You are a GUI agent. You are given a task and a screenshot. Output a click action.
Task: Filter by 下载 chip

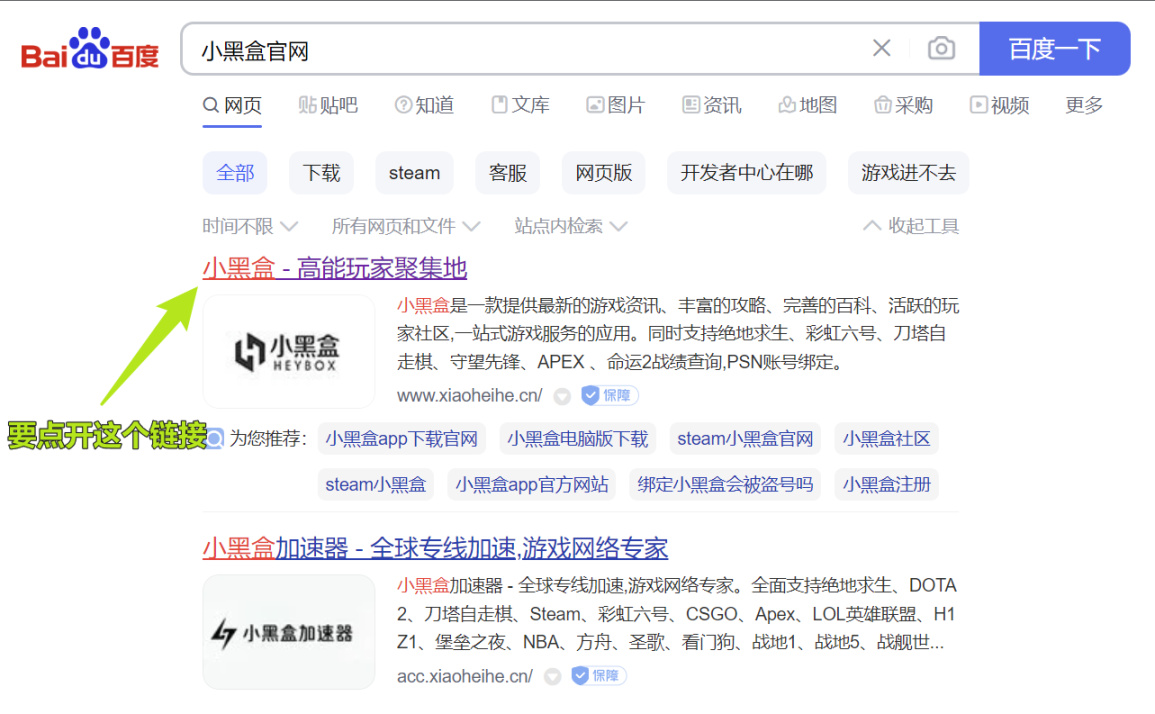click(321, 173)
